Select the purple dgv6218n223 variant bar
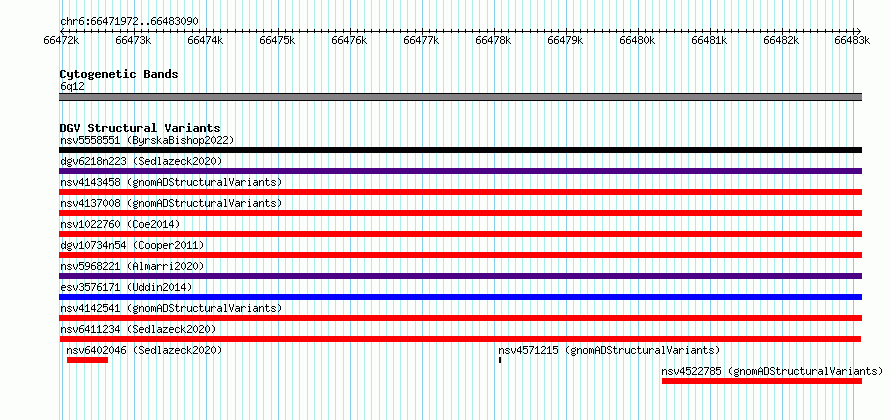 click(x=460, y=171)
